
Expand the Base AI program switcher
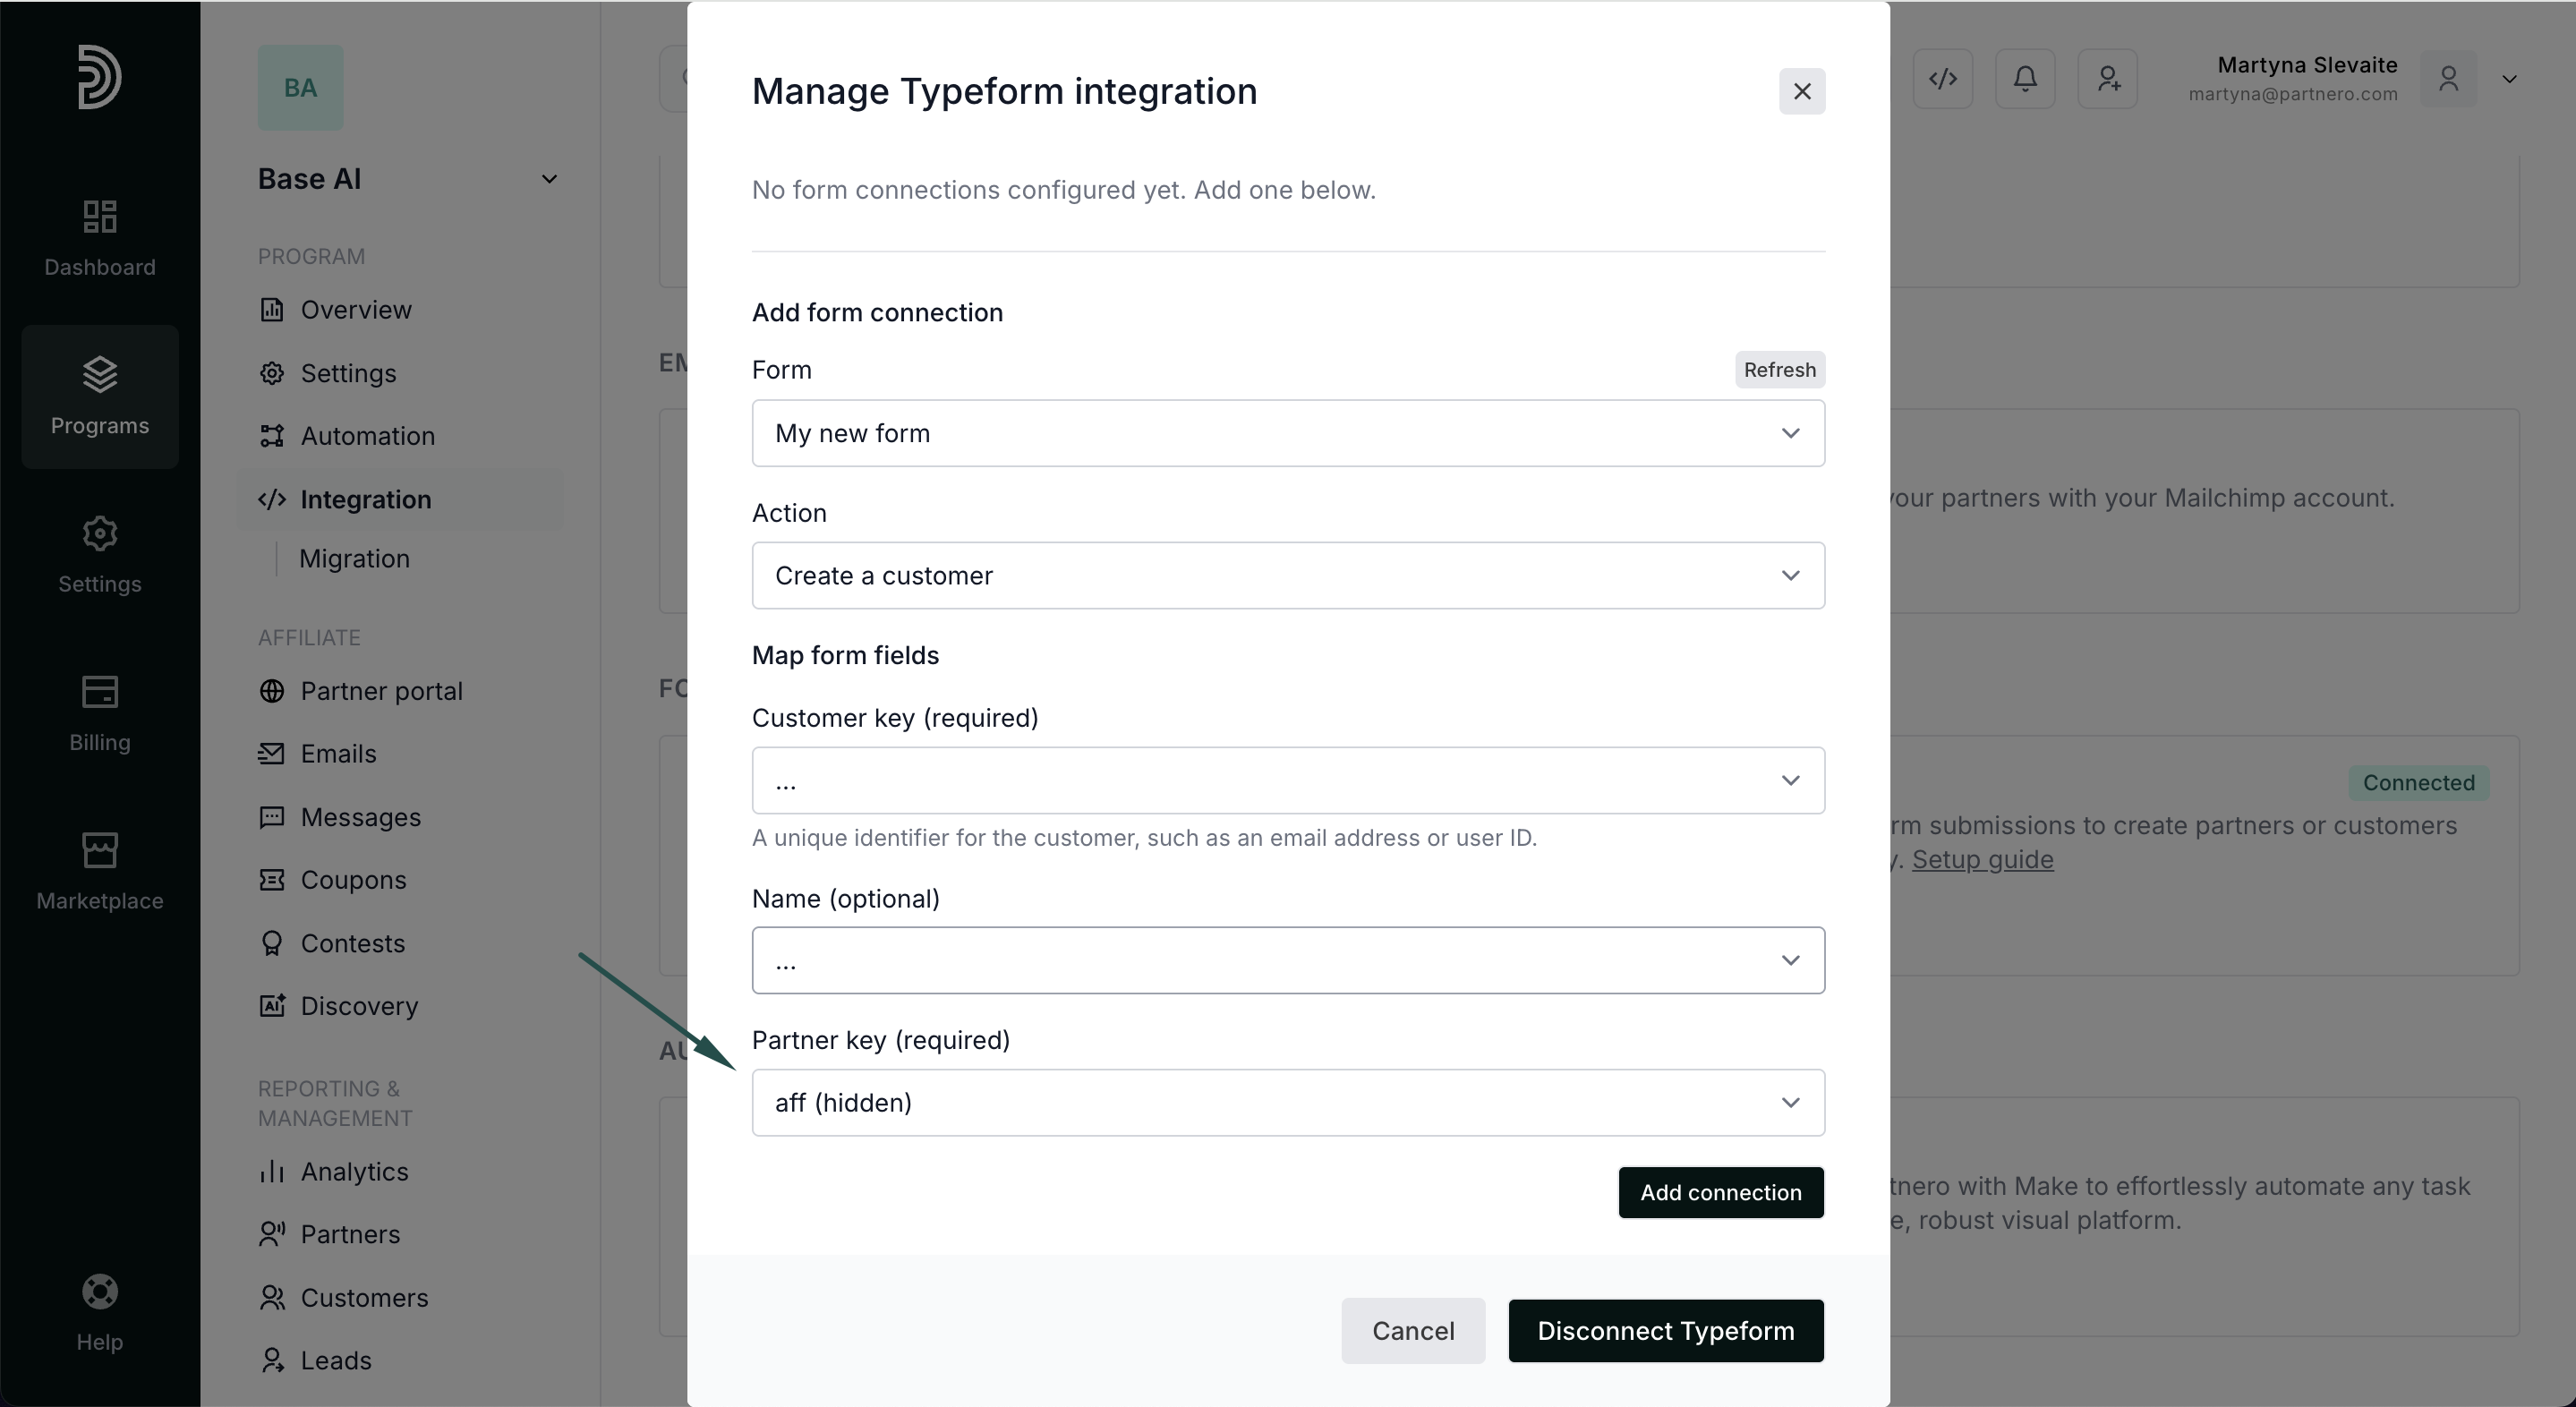tap(548, 179)
